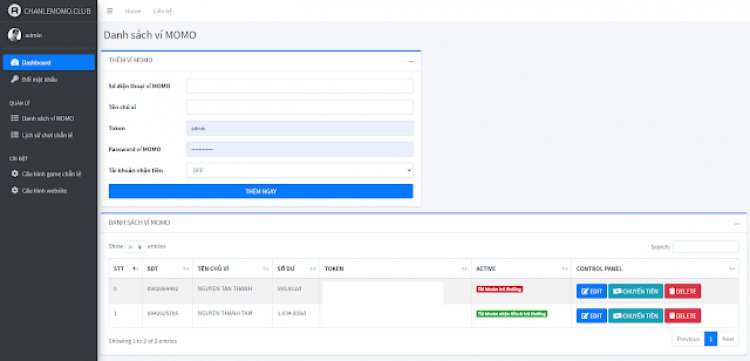Click the red status badge in row 0
Image resolution: width=750 pixels, height=361 pixels.
tap(499, 289)
